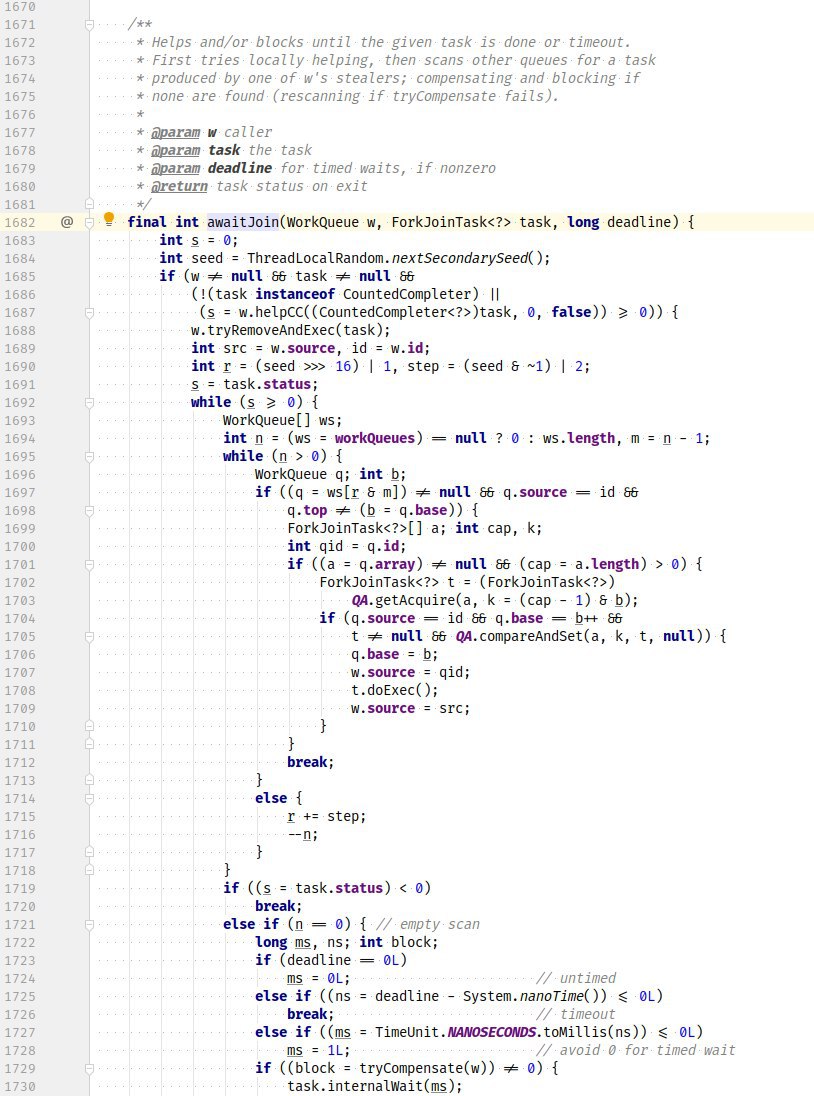Click the fold end marker at line 1718

[89, 870]
